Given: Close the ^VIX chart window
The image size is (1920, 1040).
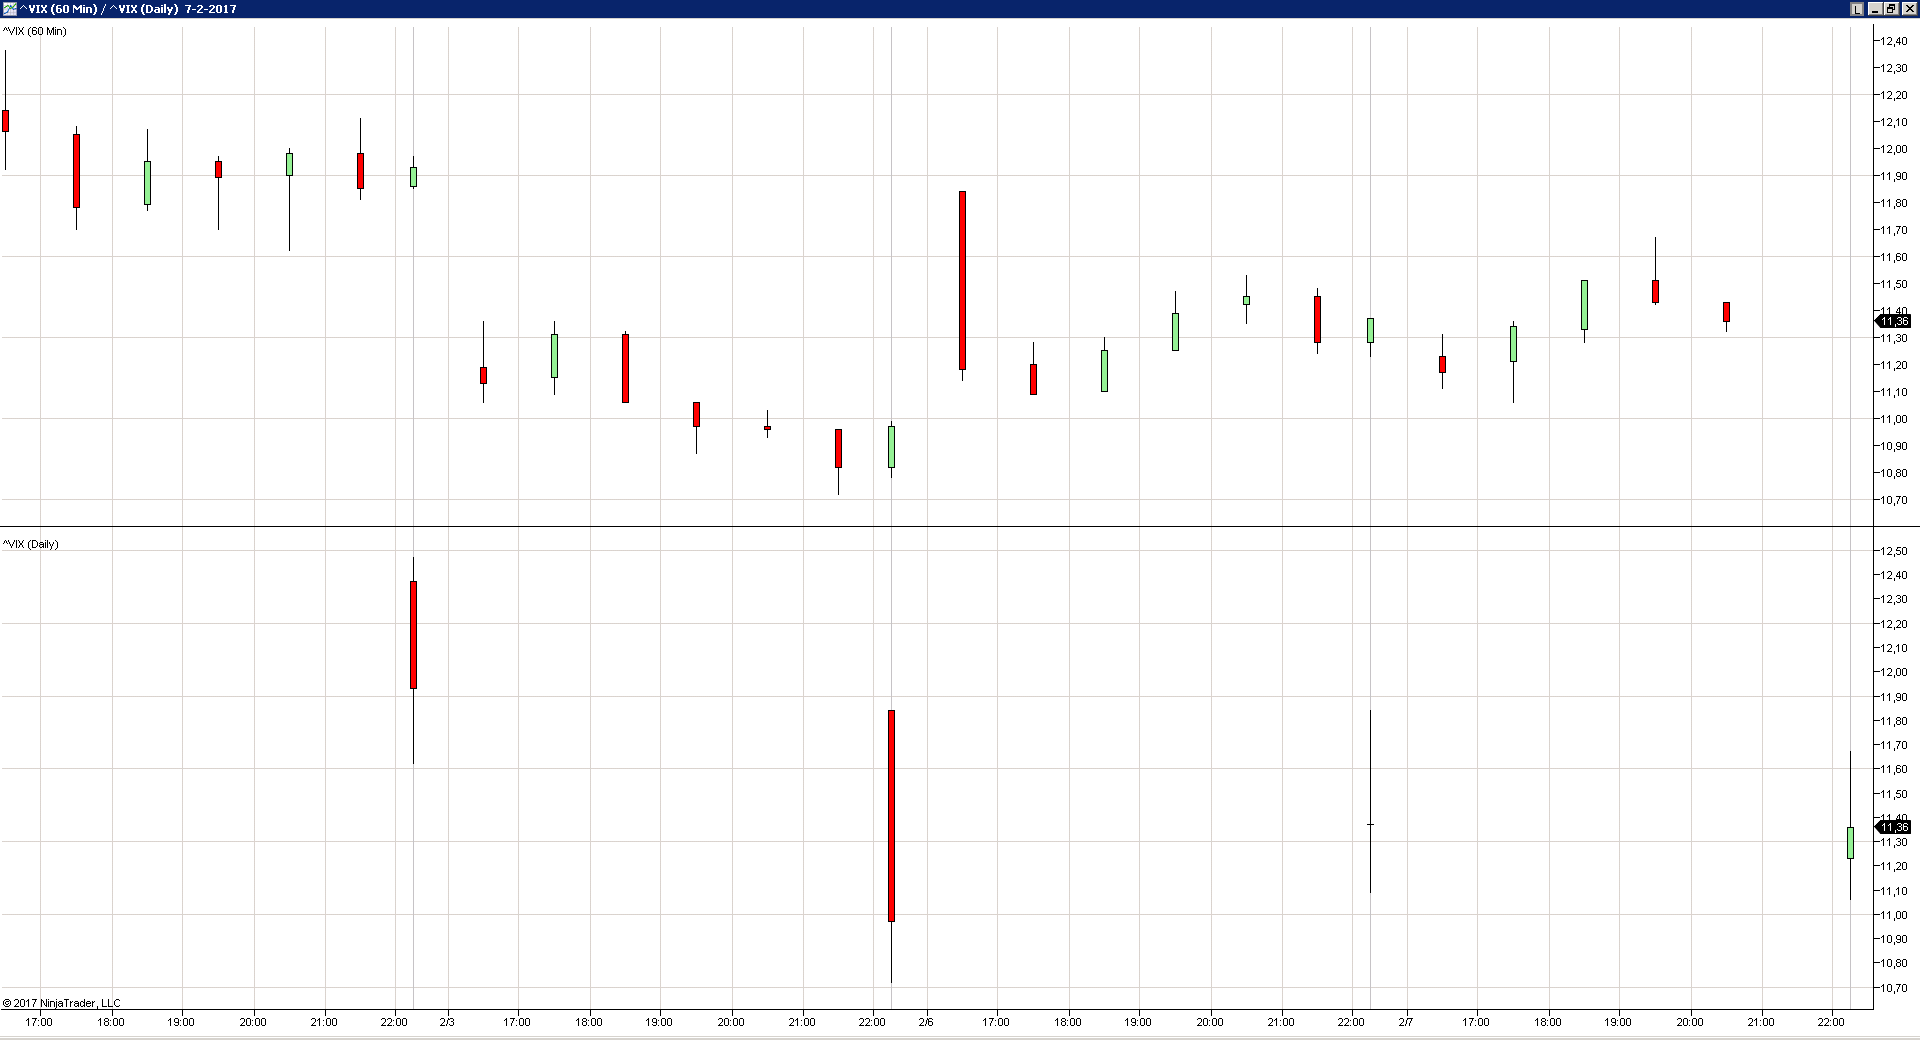Looking at the screenshot, I should click(x=1908, y=9).
